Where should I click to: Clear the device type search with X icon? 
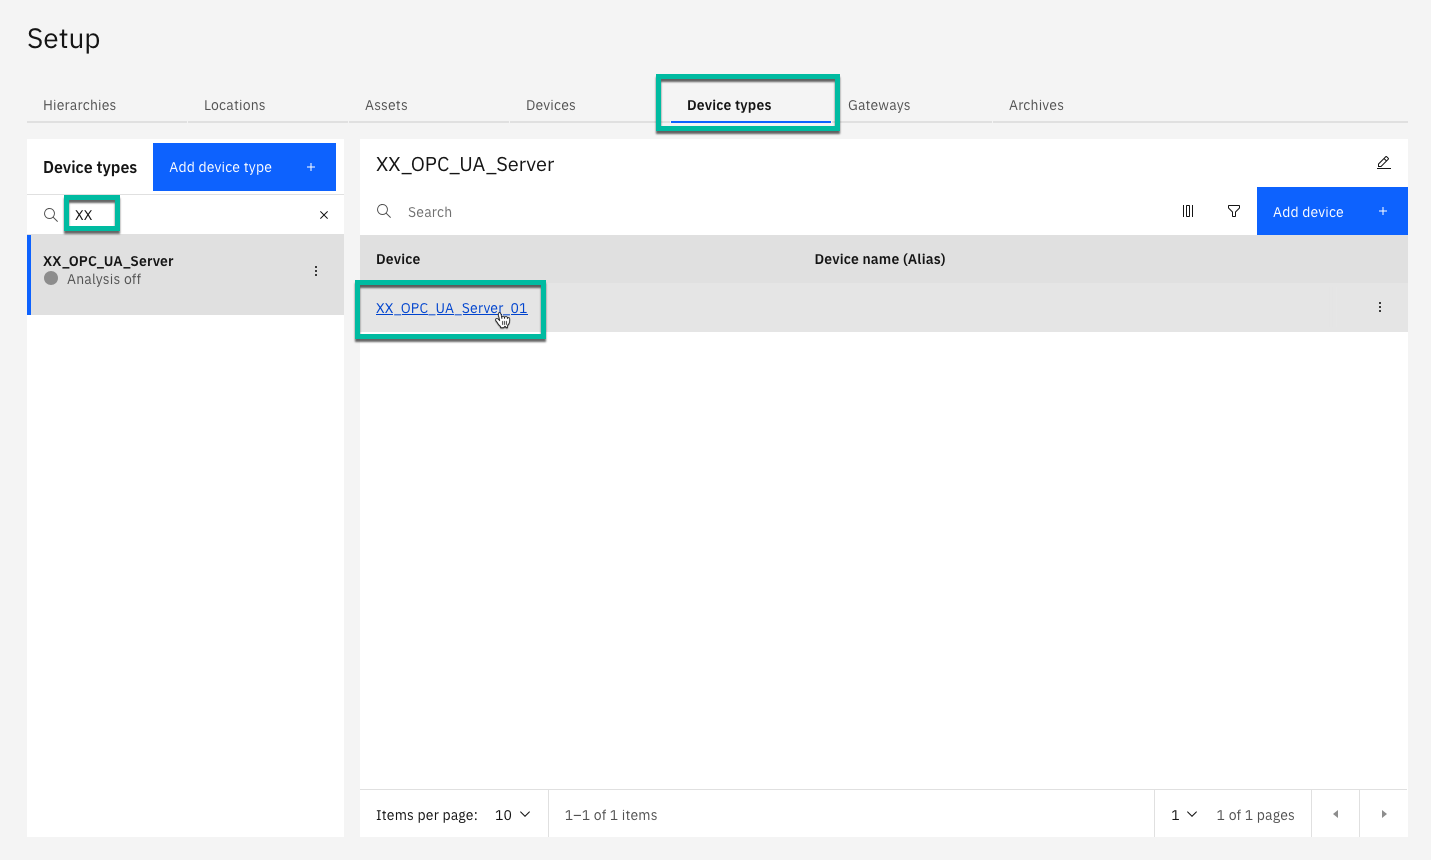(324, 215)
